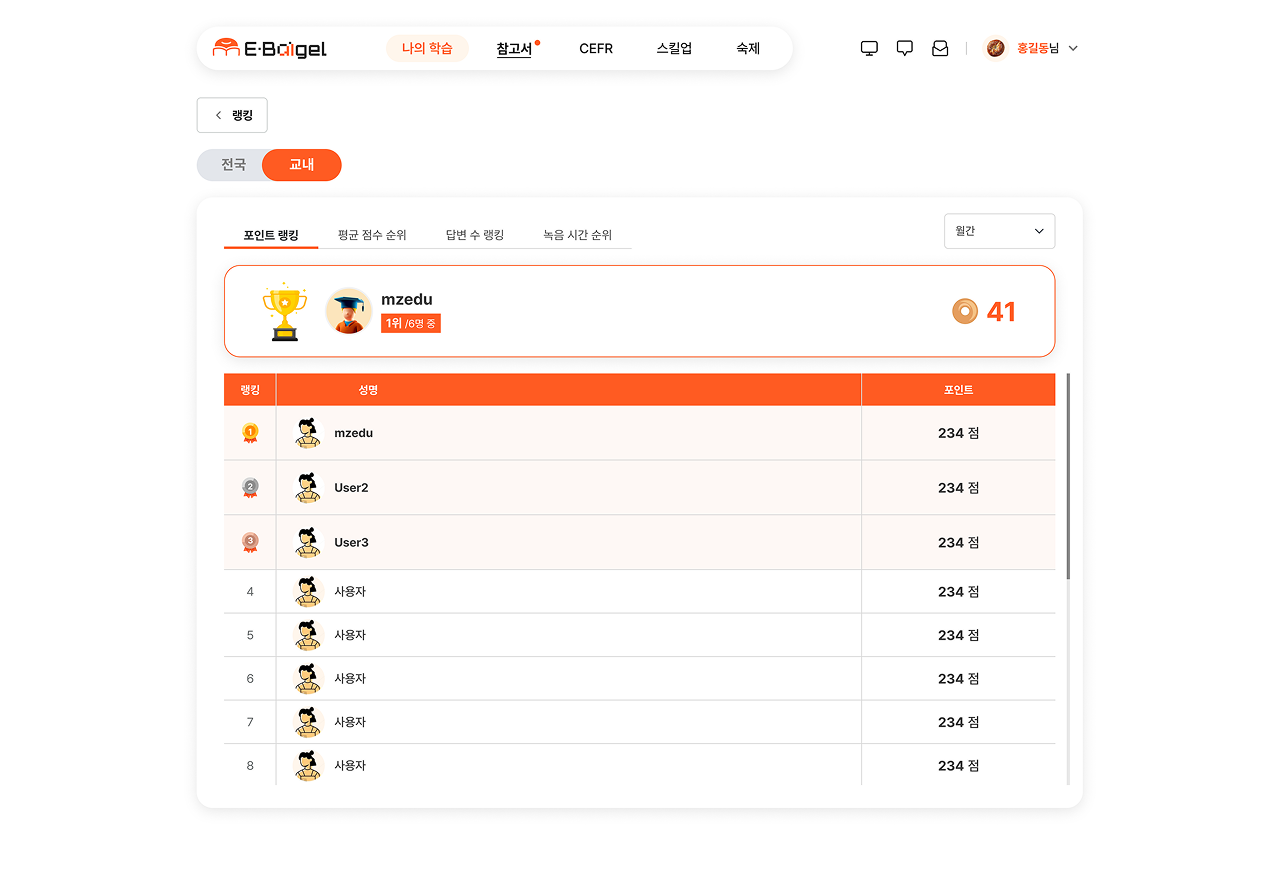Click the gold trophy icon
This screenshot has height=870, width=1280.
pos(284,311)
